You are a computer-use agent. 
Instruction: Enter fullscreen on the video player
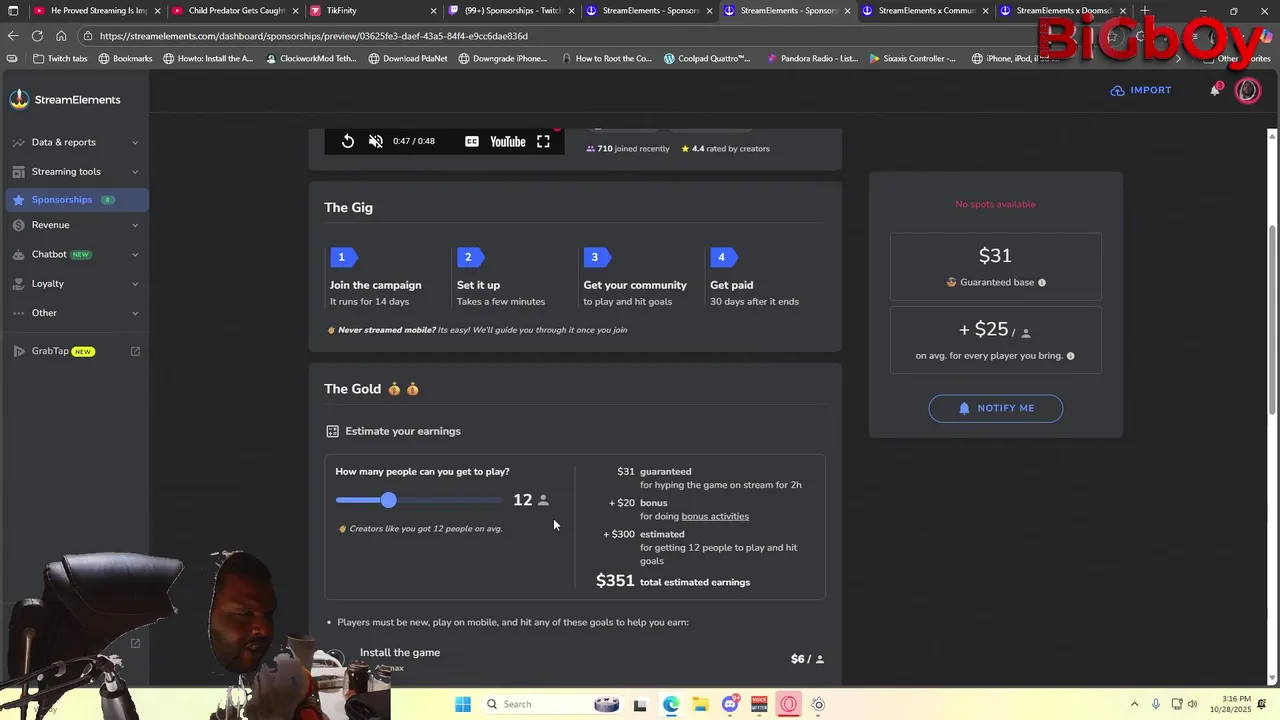click(543, 141)
